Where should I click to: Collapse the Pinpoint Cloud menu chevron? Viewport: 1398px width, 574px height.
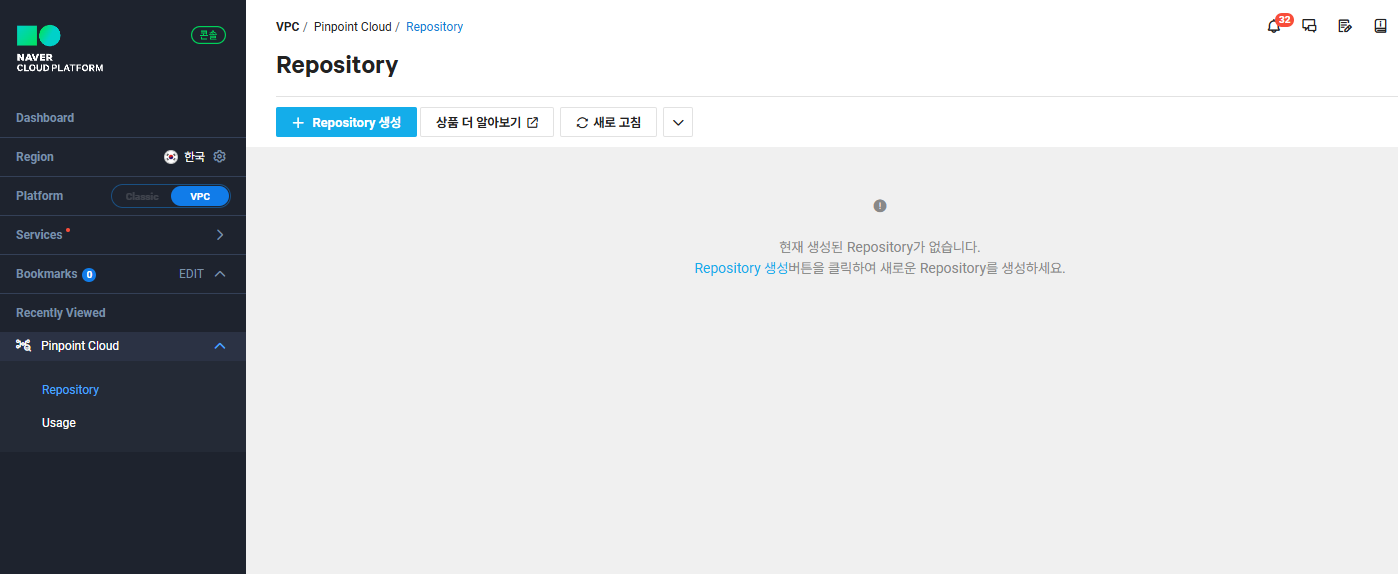[220, 346]
